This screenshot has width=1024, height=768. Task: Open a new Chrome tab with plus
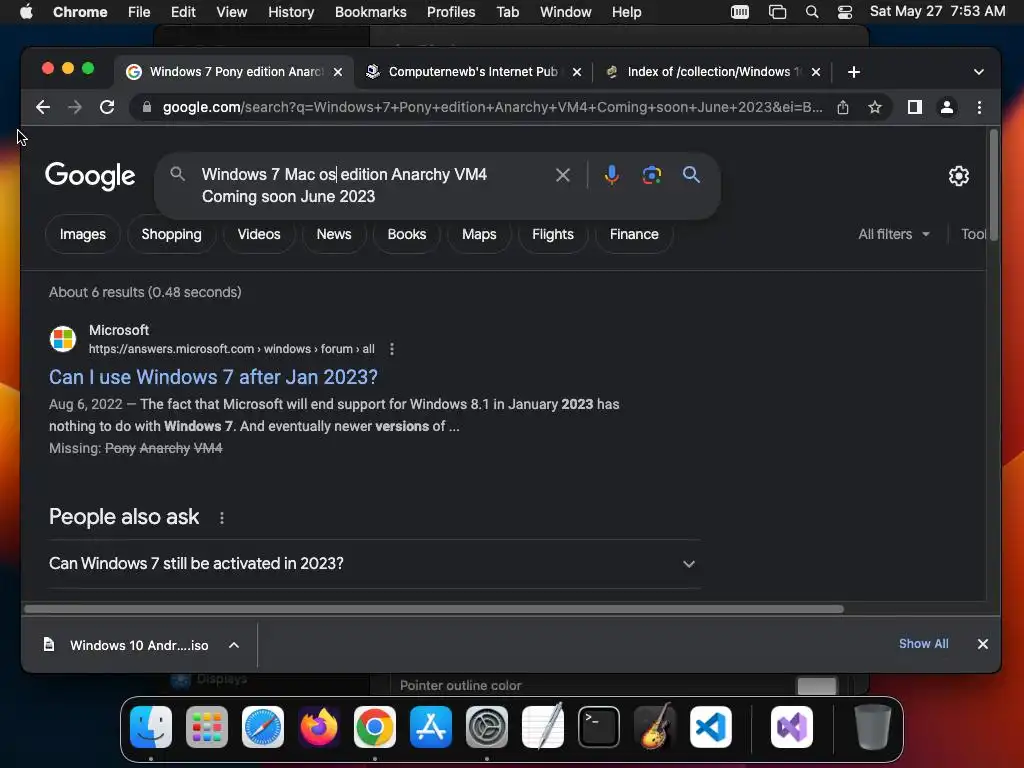[x=854, y=72]
